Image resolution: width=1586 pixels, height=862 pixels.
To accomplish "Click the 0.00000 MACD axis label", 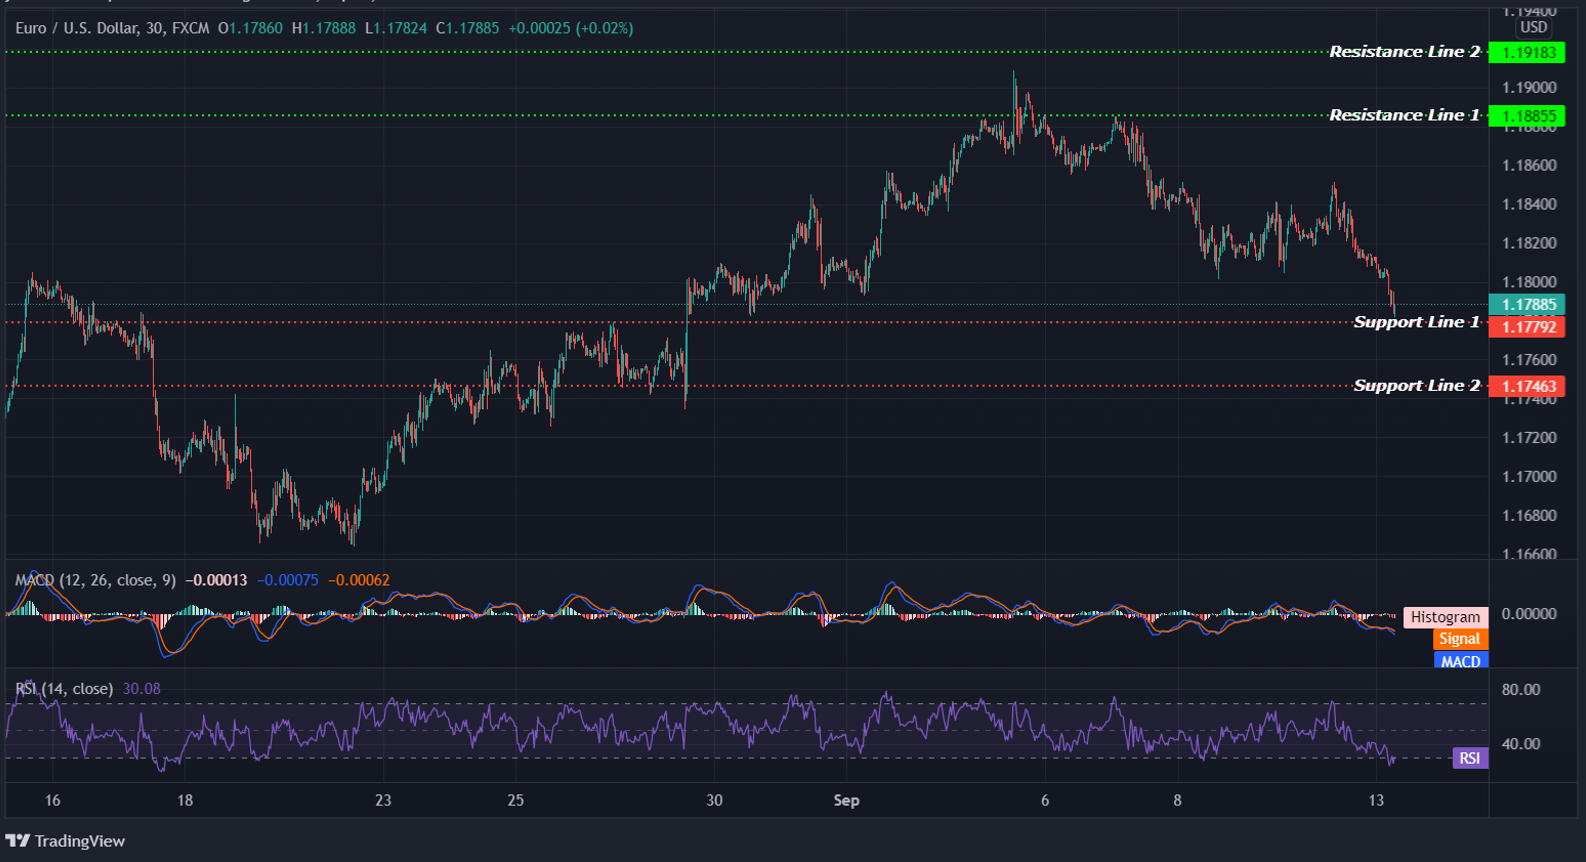I will point(1529,614).
